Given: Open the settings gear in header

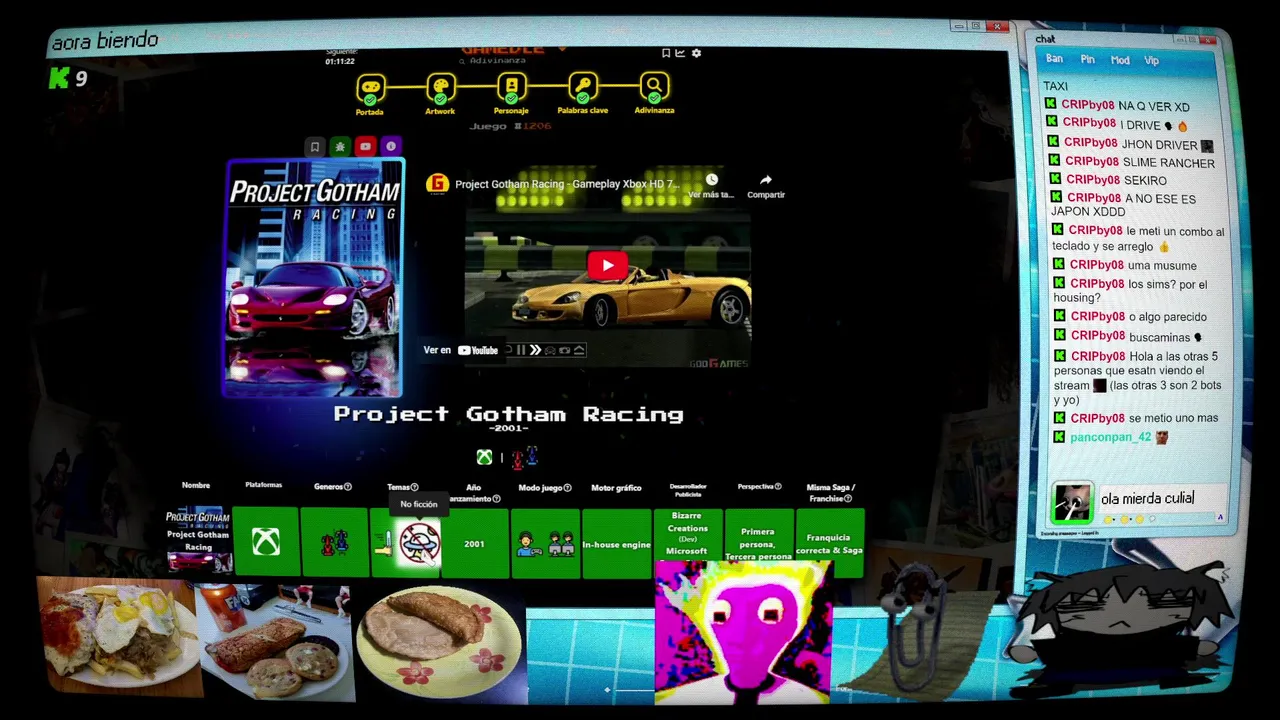Looking at the screenshot, I should tap(696, 53).
